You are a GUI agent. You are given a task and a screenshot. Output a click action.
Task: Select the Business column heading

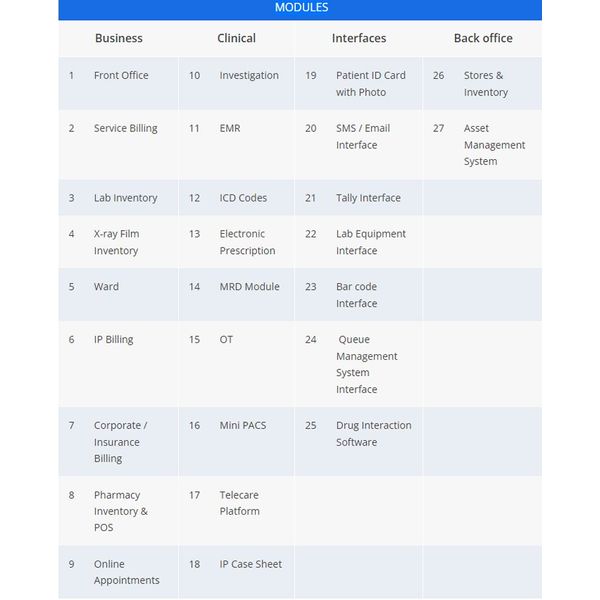[118, 38]
